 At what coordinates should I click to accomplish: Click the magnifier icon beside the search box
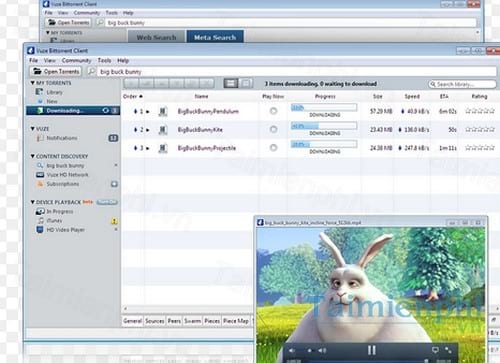click(91, 71)
